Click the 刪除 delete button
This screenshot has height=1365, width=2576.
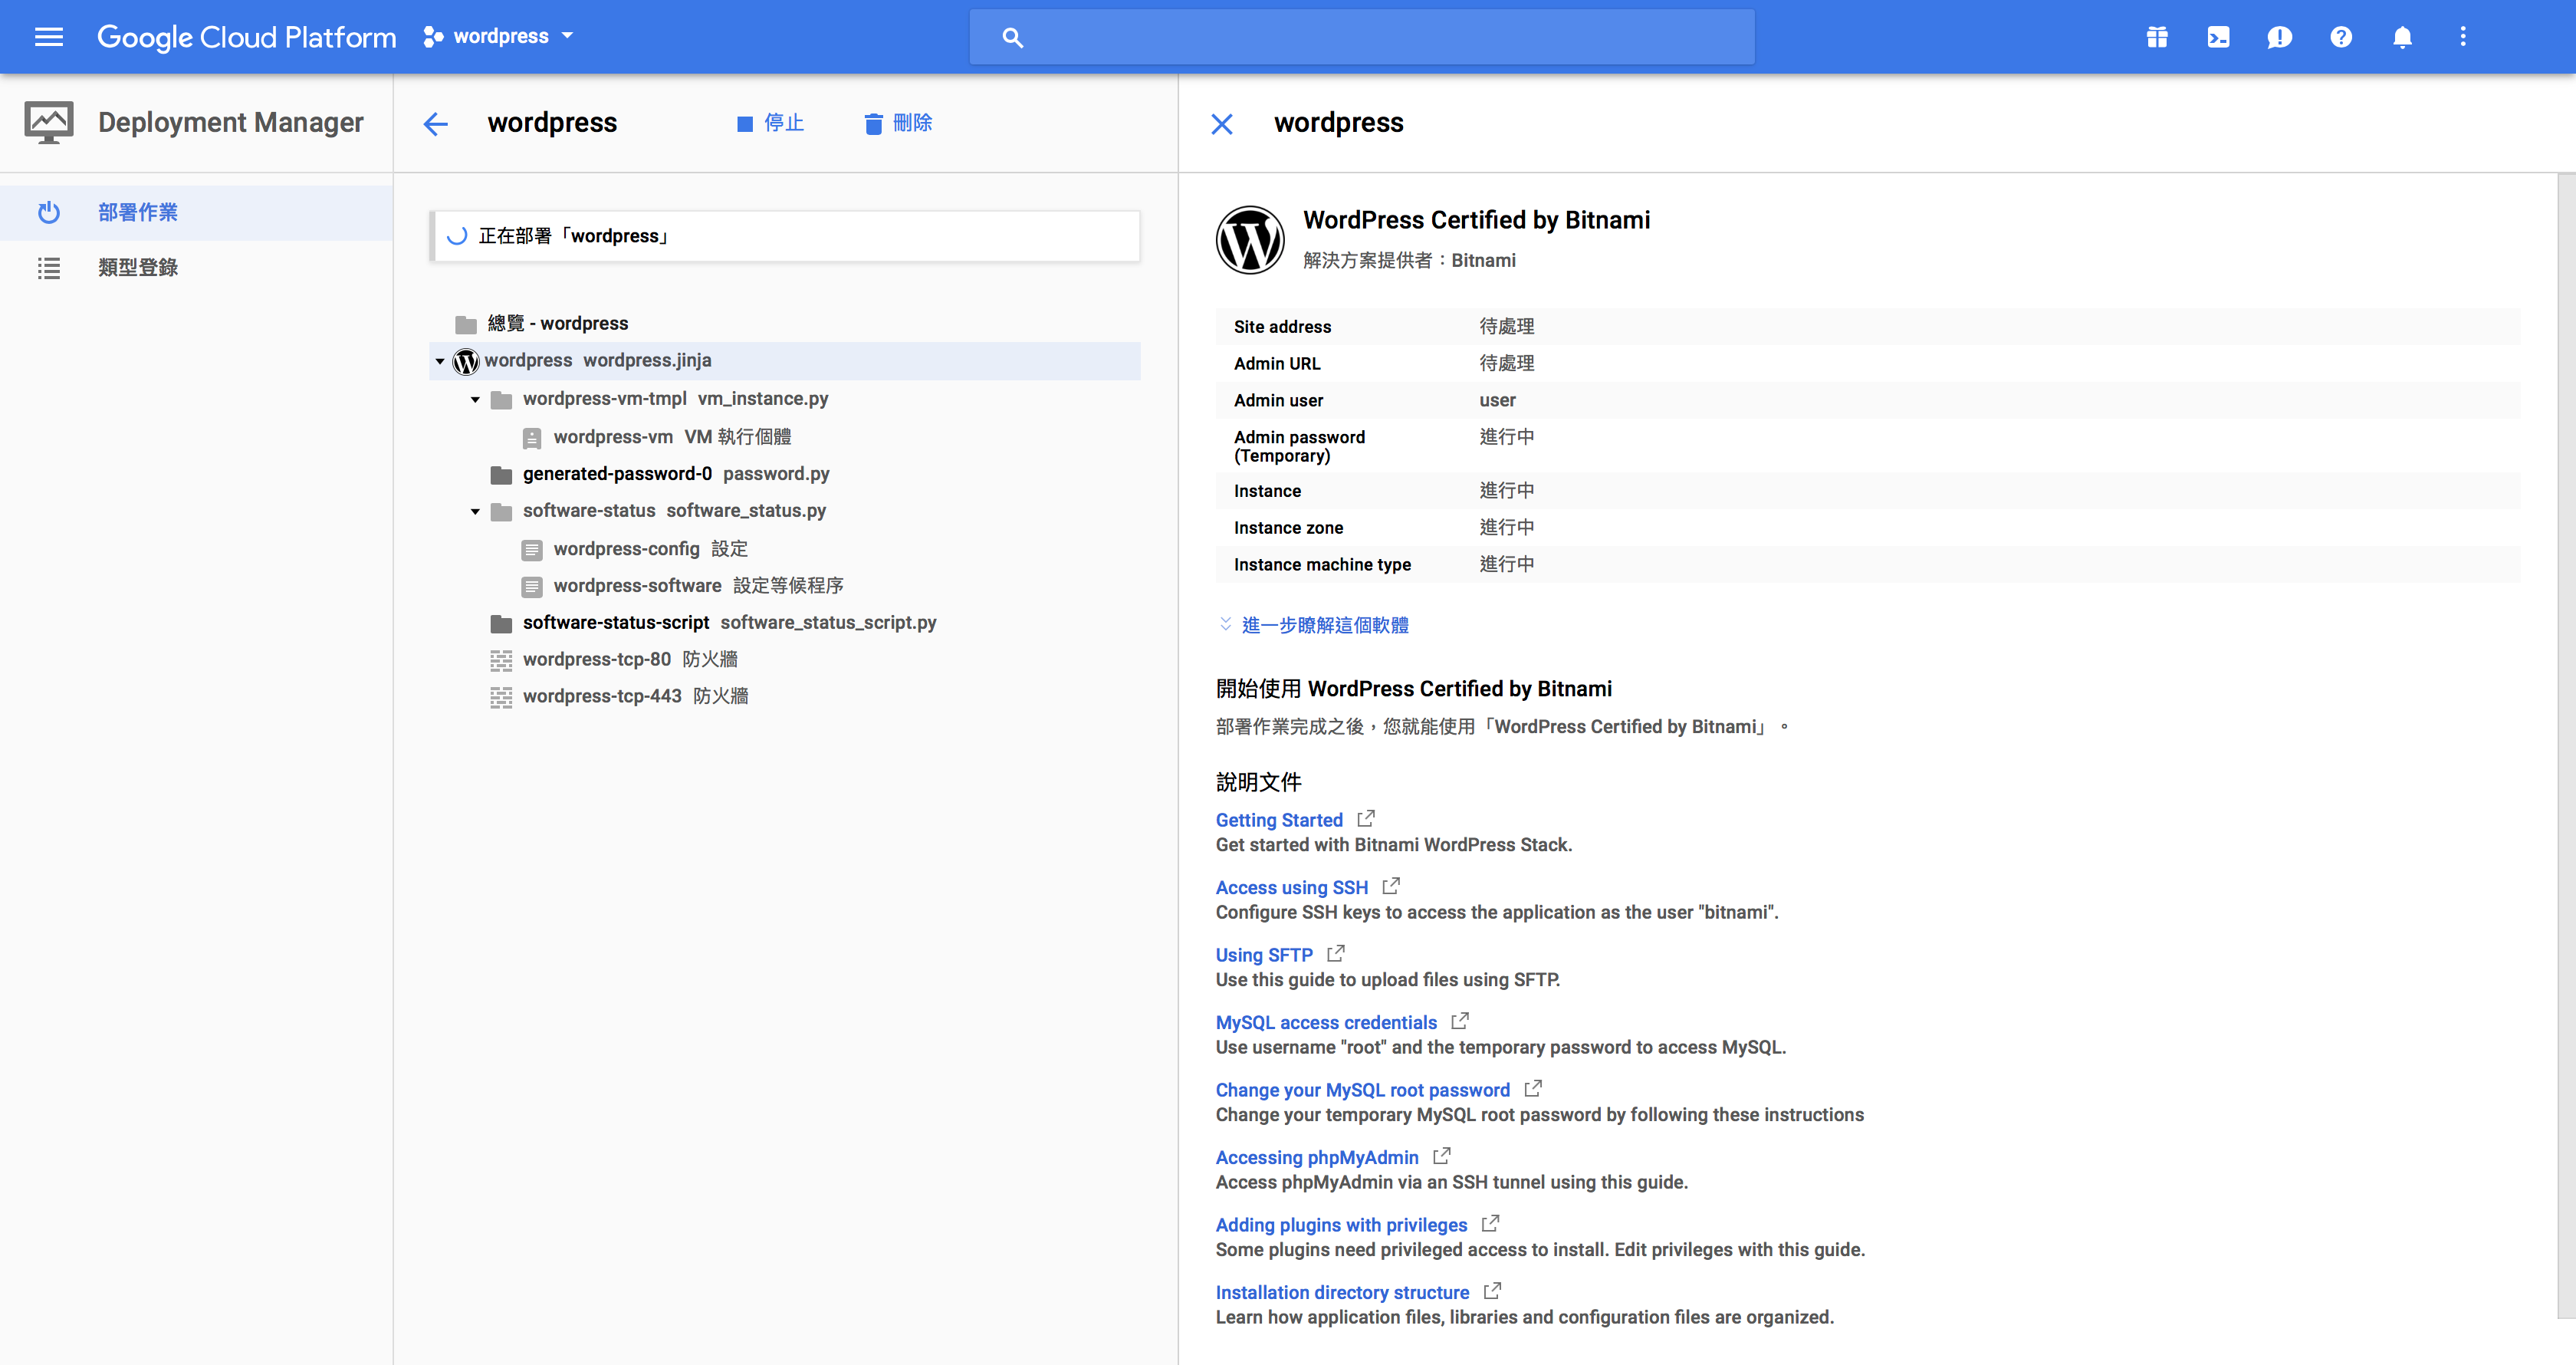[x=898, y=123]
